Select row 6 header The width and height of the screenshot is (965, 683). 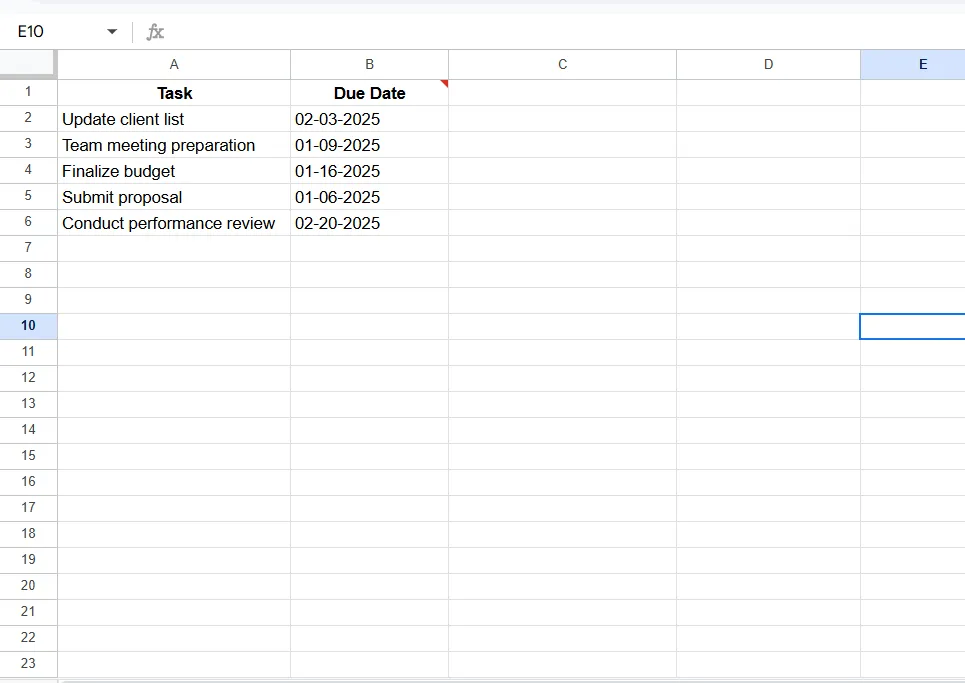[28, 222]
